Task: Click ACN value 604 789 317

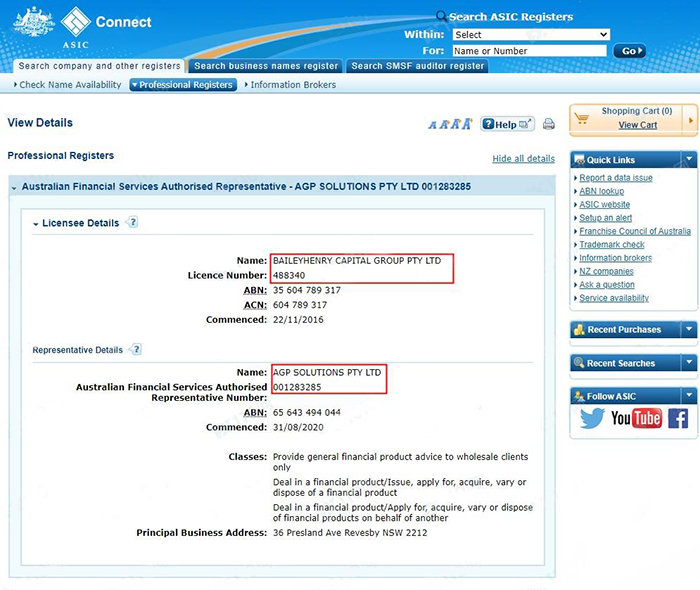Action: (300, 305)
